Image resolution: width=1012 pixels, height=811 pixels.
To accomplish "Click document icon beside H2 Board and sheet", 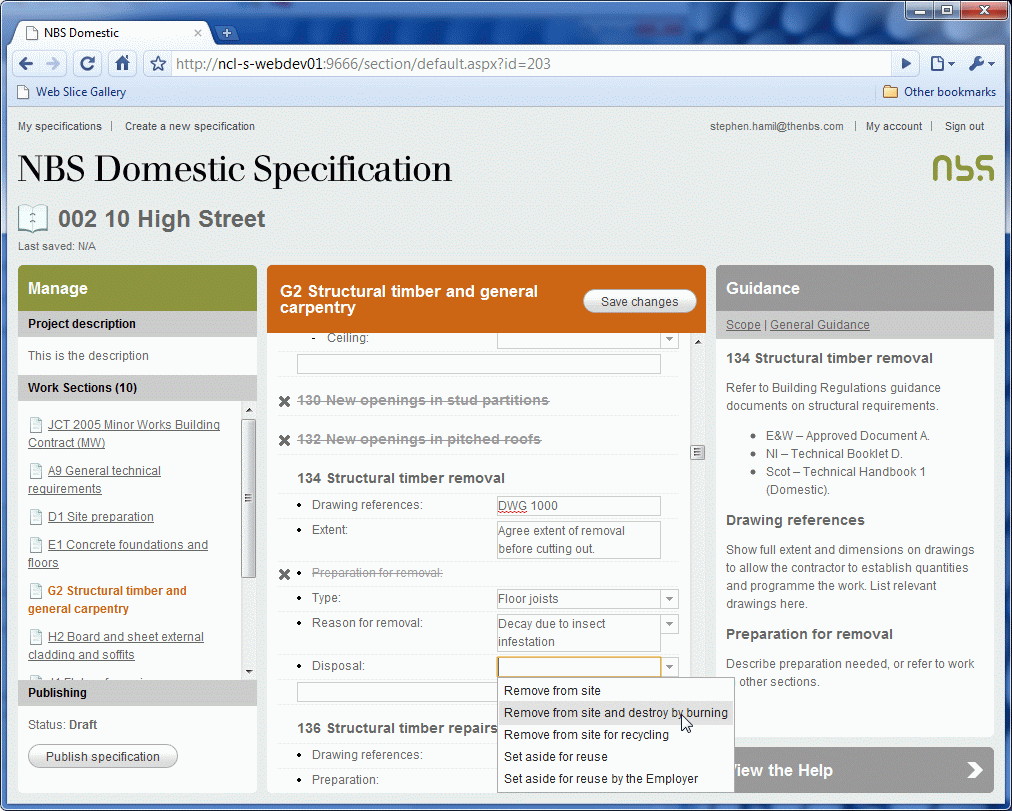I will coord(36,637).
